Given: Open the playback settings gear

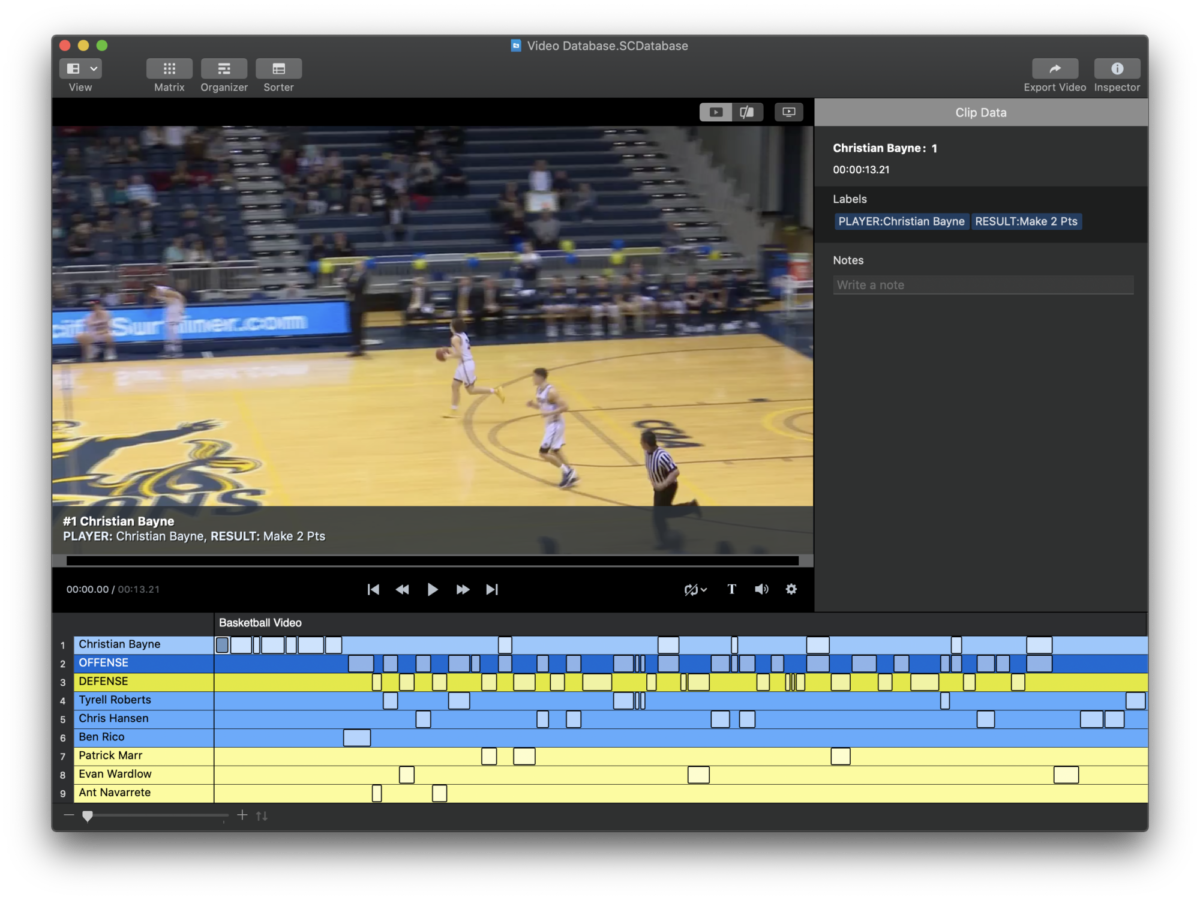Looking at the screenshot, I should [791, 589].
